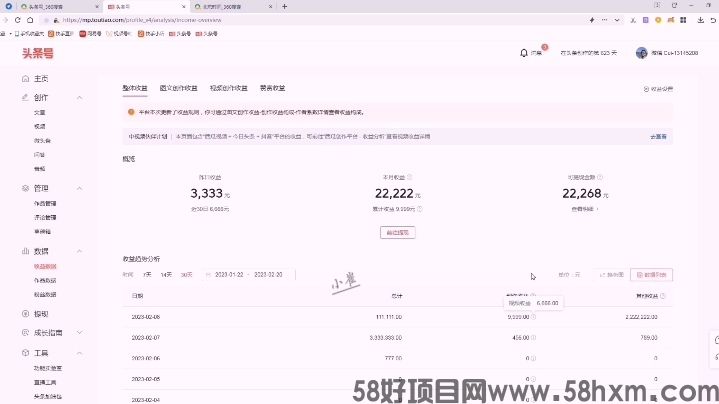Switch to the 图文创作收益 tab
The width and height of the screenshot is (719, 404).
pyautogui.click(x=178, y=88)
